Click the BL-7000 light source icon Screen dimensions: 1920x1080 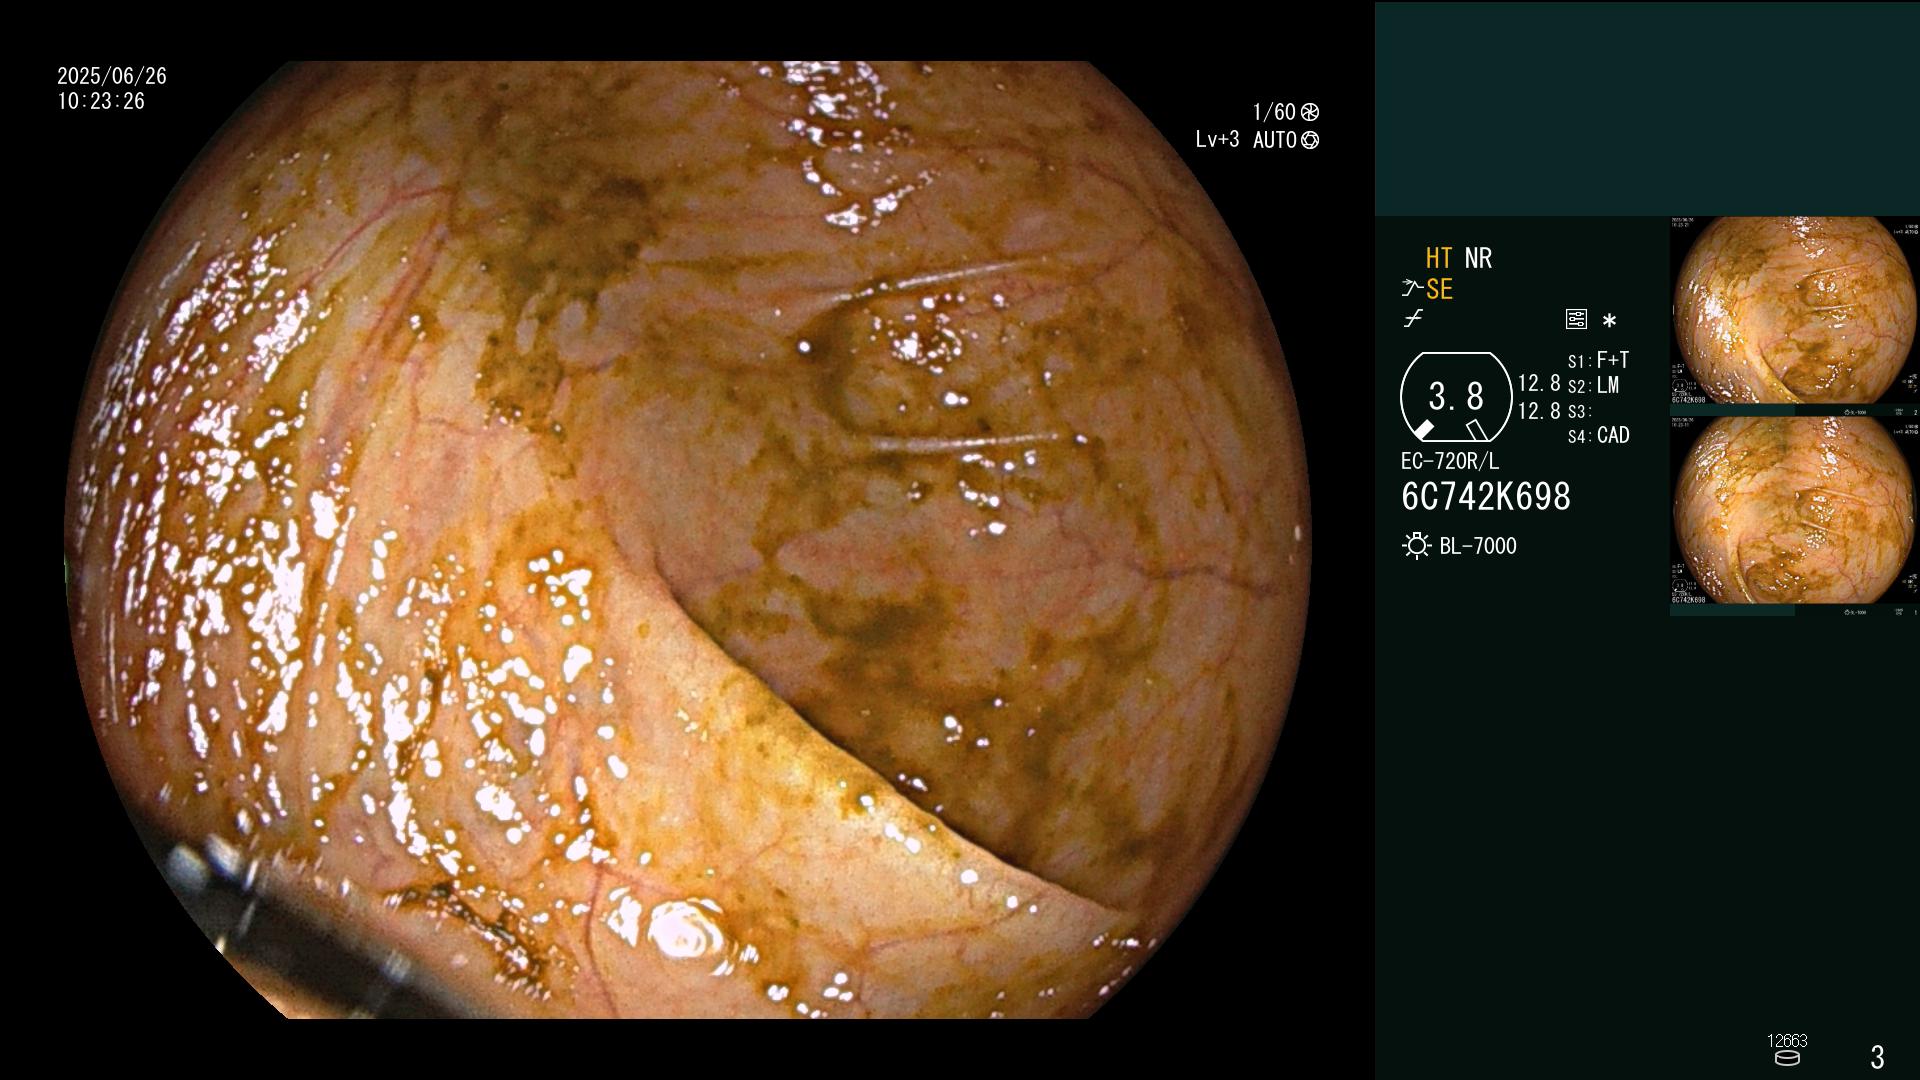[x=1416, y=546]
